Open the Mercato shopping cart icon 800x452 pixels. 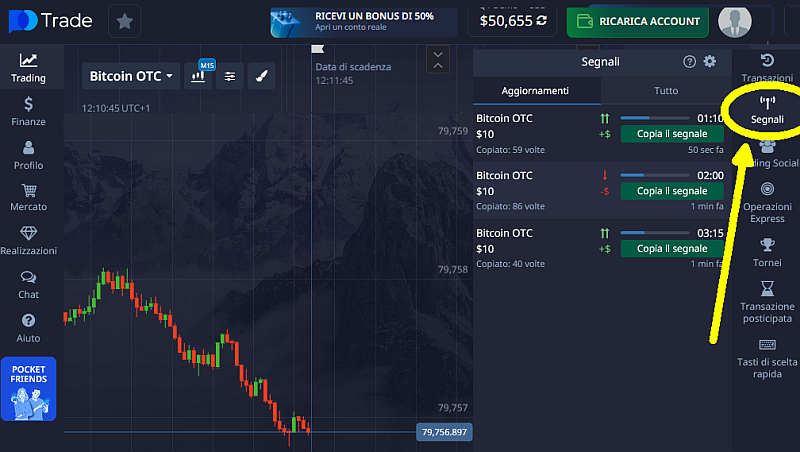click(28, 197)
